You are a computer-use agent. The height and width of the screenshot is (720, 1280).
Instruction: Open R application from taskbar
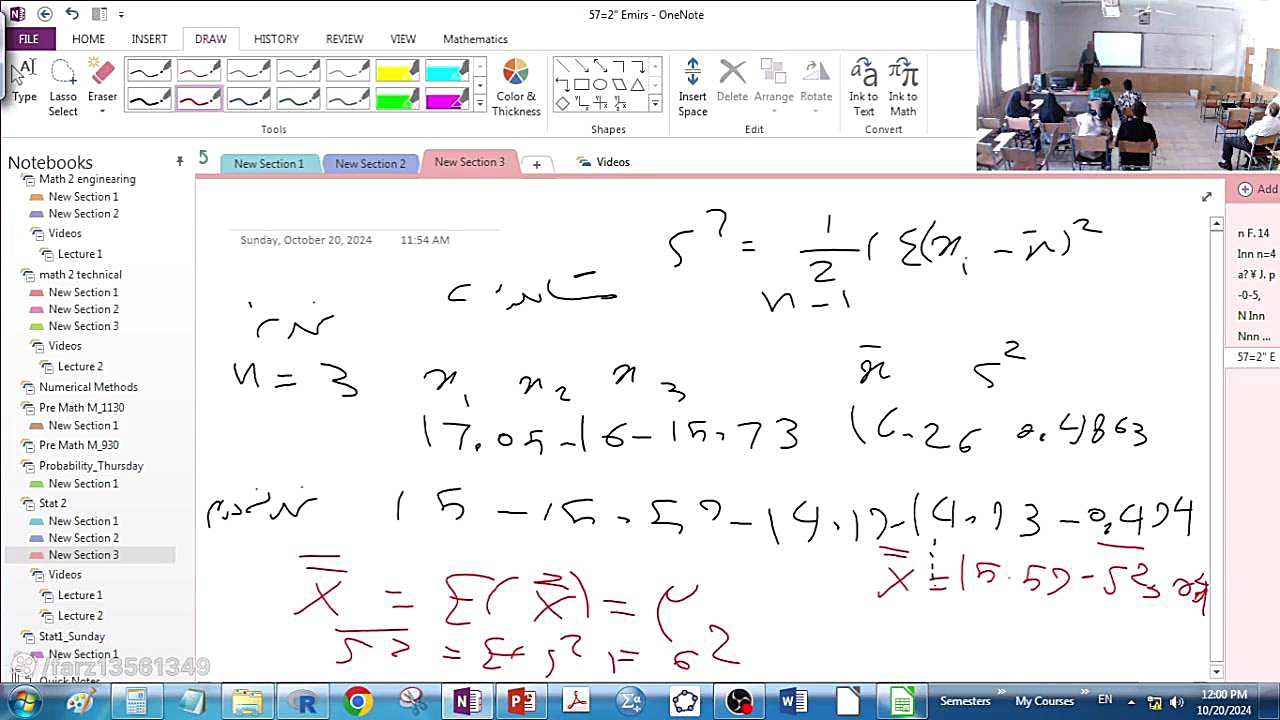coord(303,702)
